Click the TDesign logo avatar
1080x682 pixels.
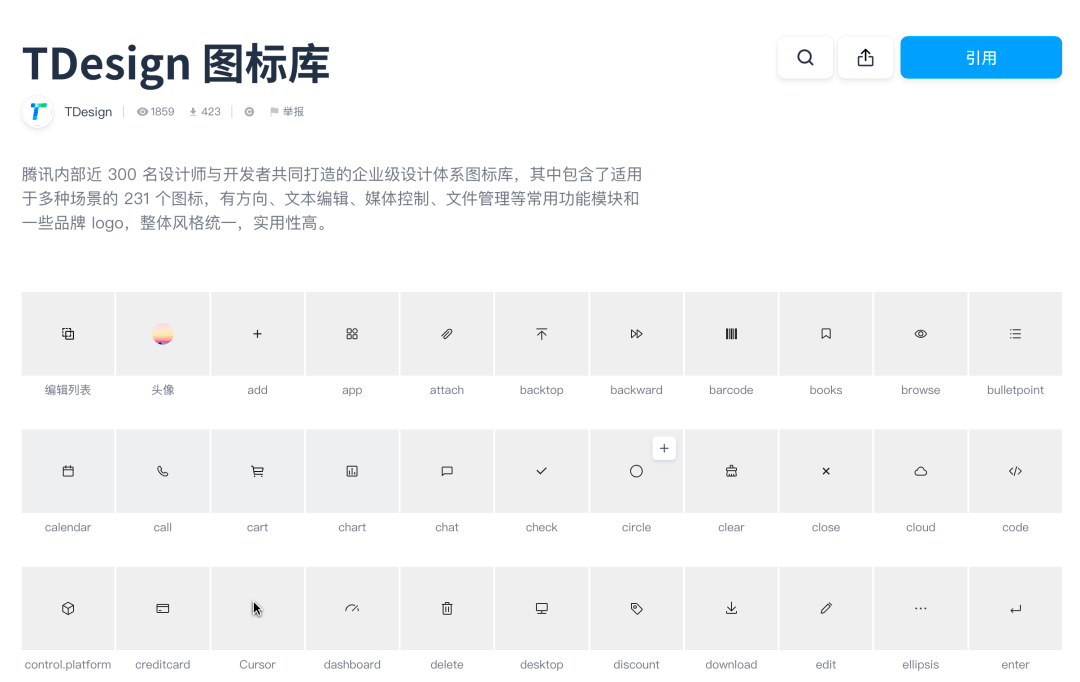(38, 112)
